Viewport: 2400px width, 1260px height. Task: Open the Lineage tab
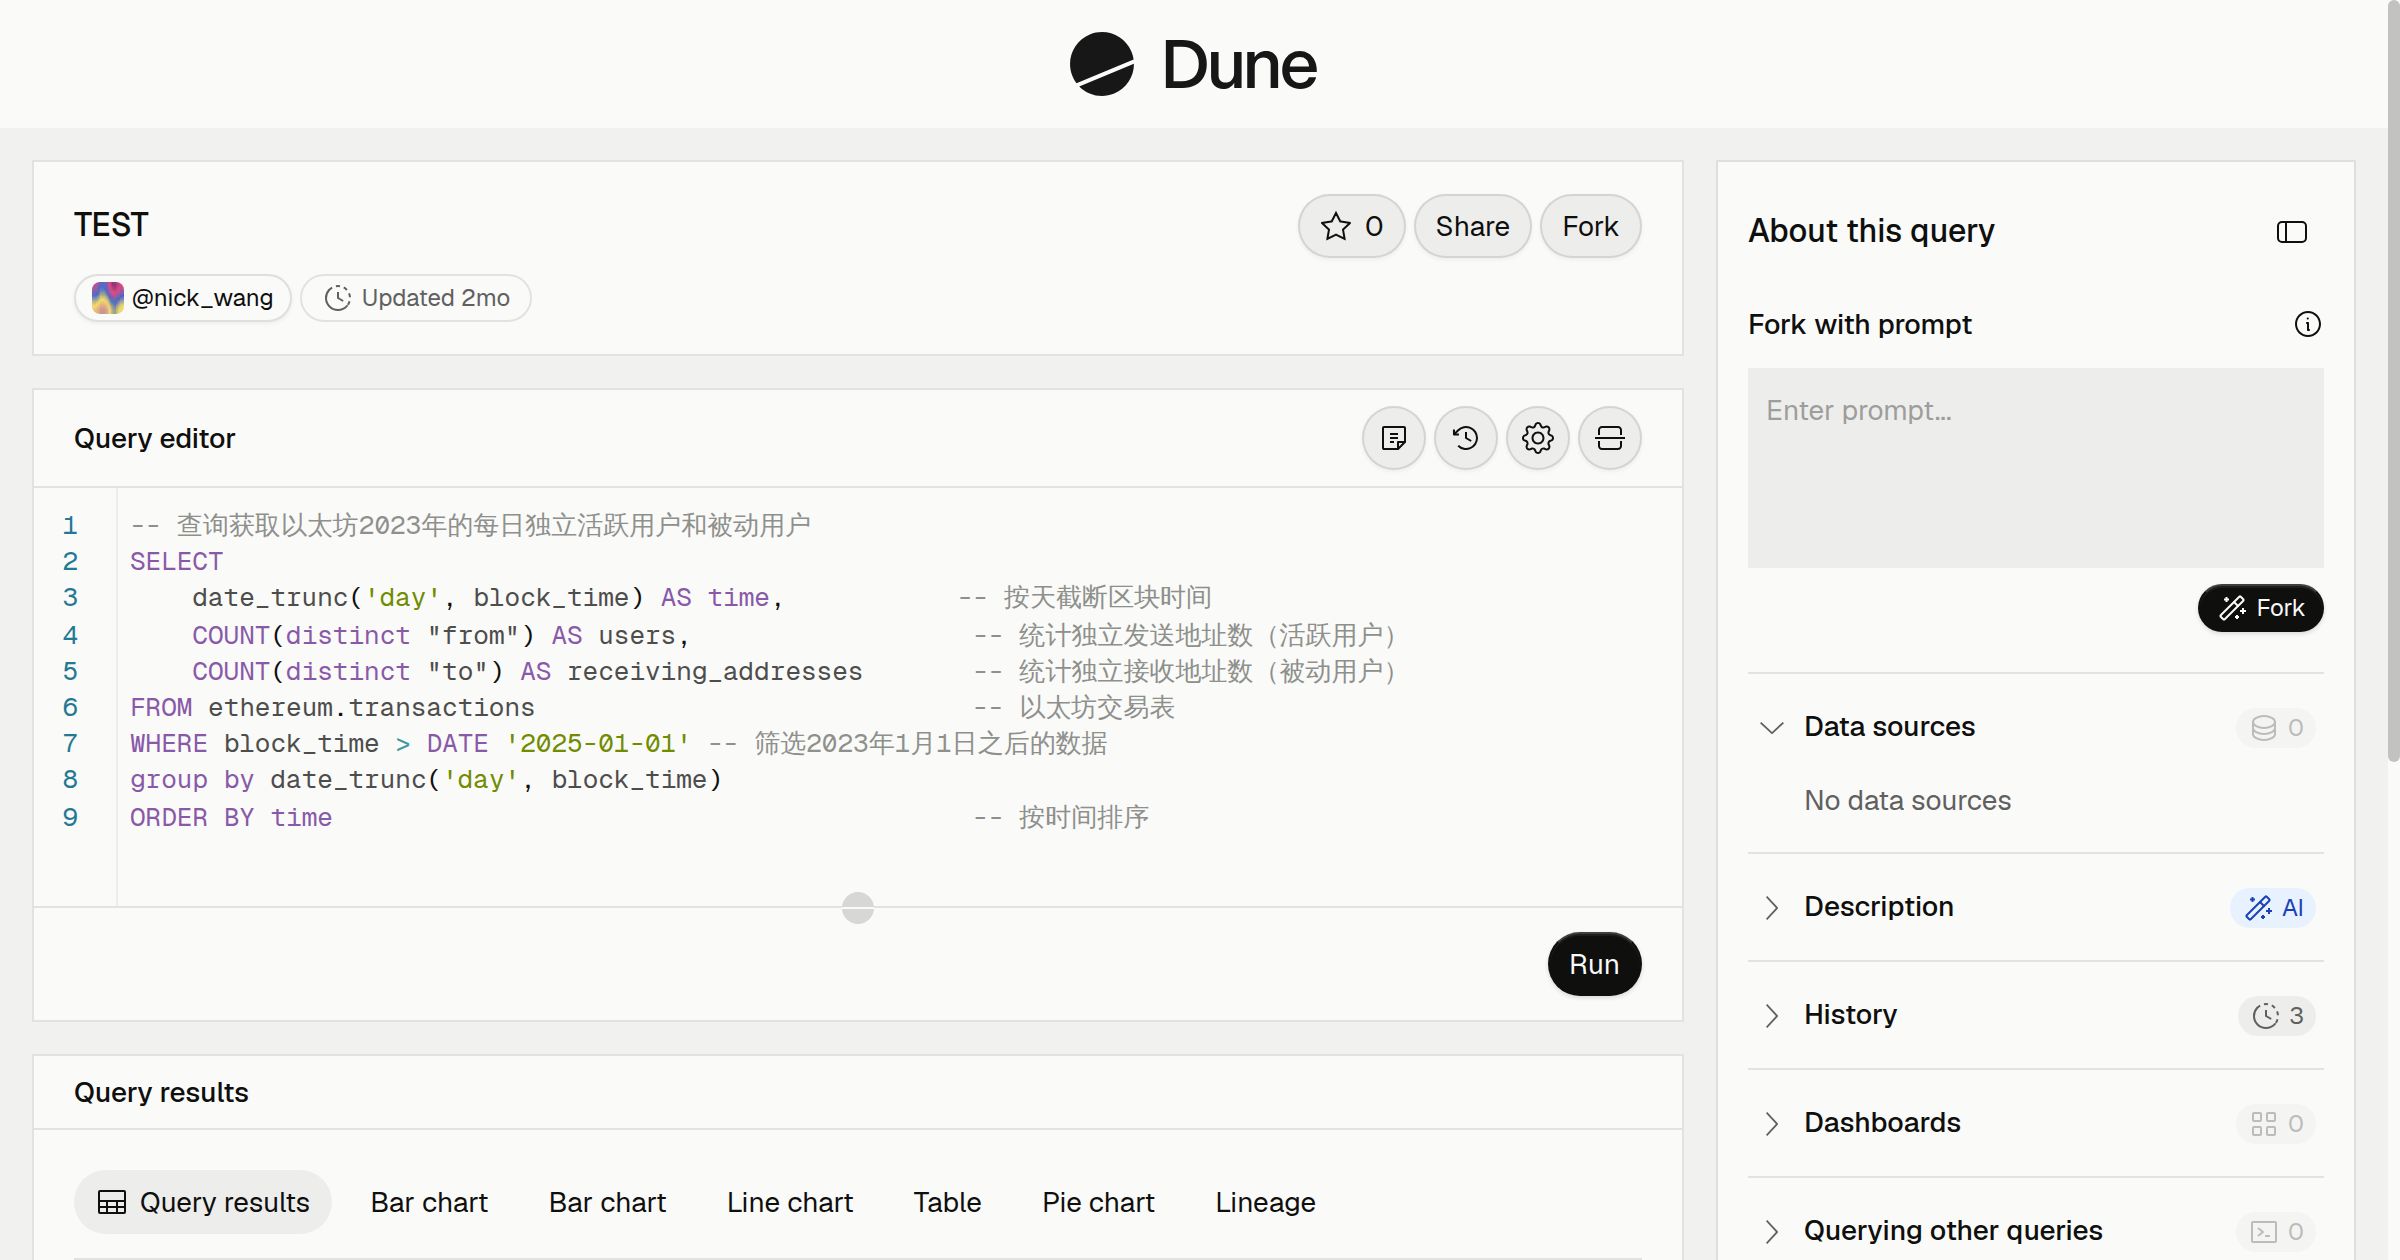tap(1265, 1202)
